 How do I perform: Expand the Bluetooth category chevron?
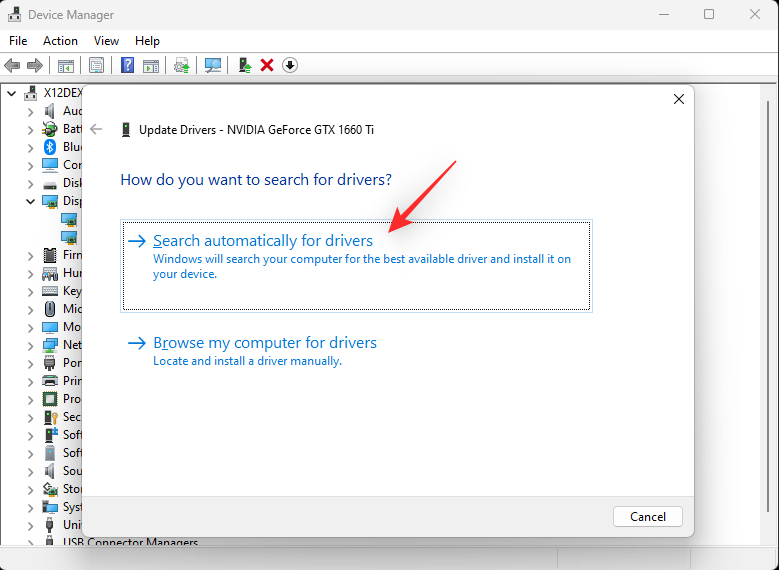coord(31,147)
